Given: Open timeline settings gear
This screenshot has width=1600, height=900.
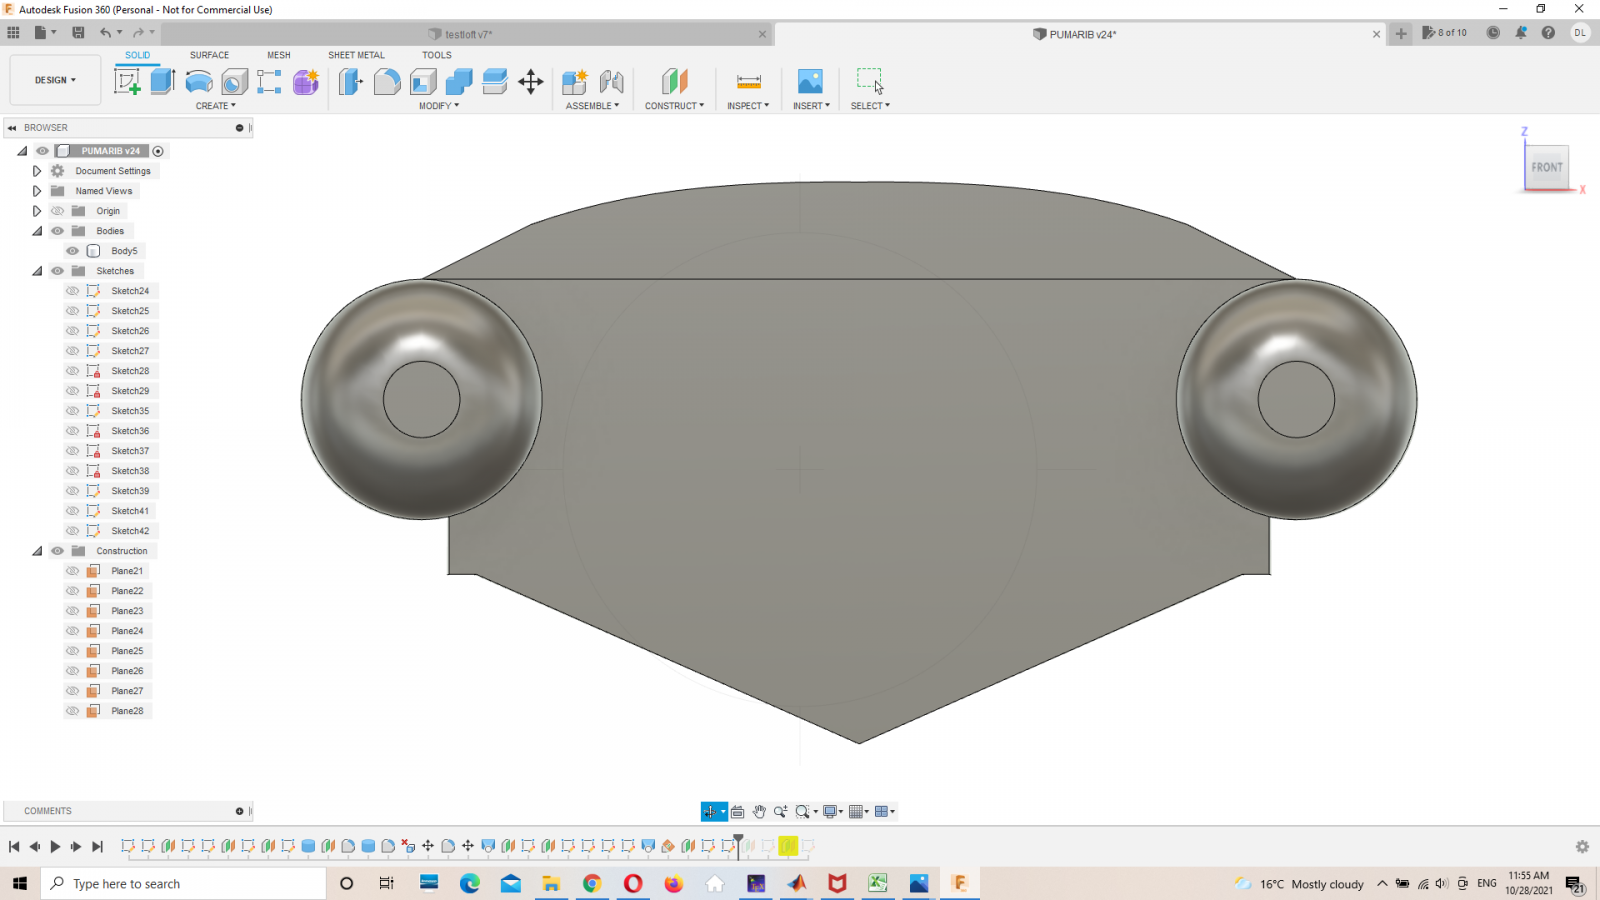Looking at the screenshot, I should coord(1582,847).
